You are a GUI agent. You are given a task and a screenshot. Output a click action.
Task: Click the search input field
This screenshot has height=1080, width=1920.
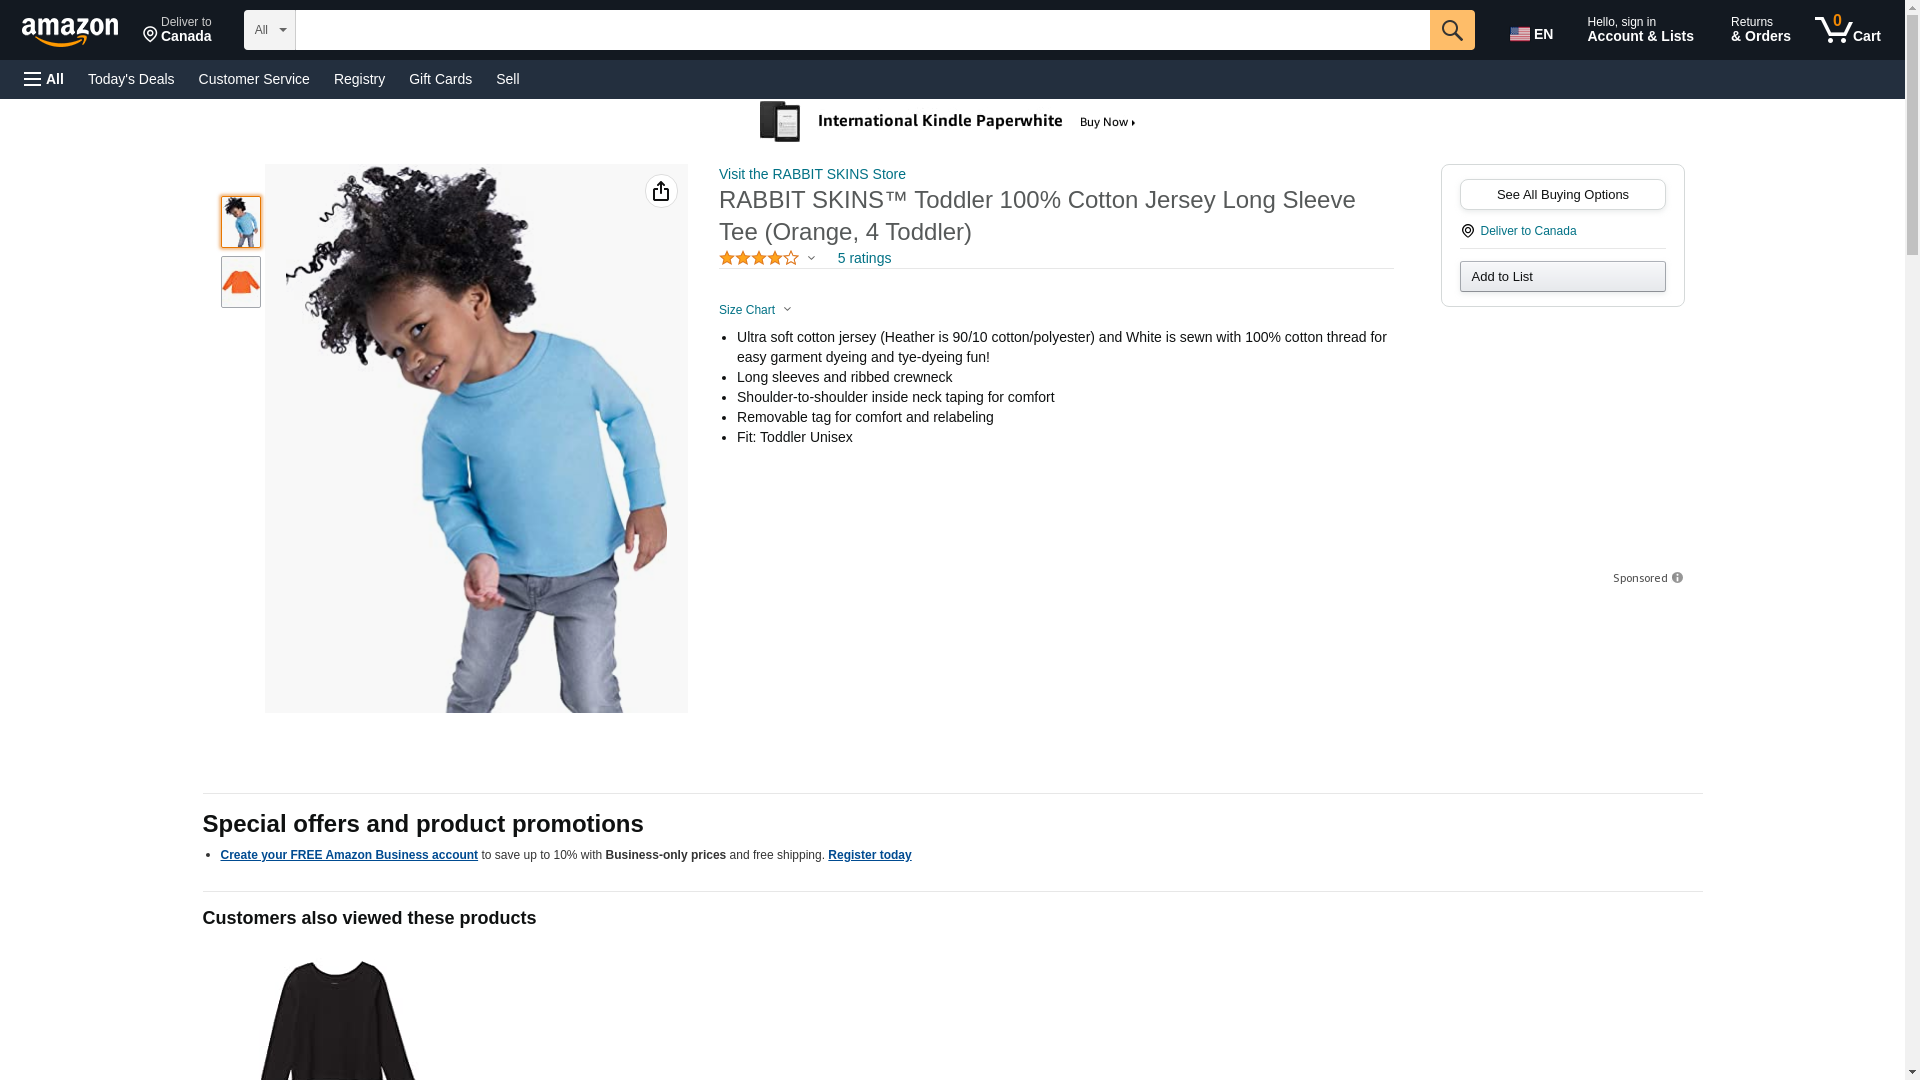click(x=862, y=30)
